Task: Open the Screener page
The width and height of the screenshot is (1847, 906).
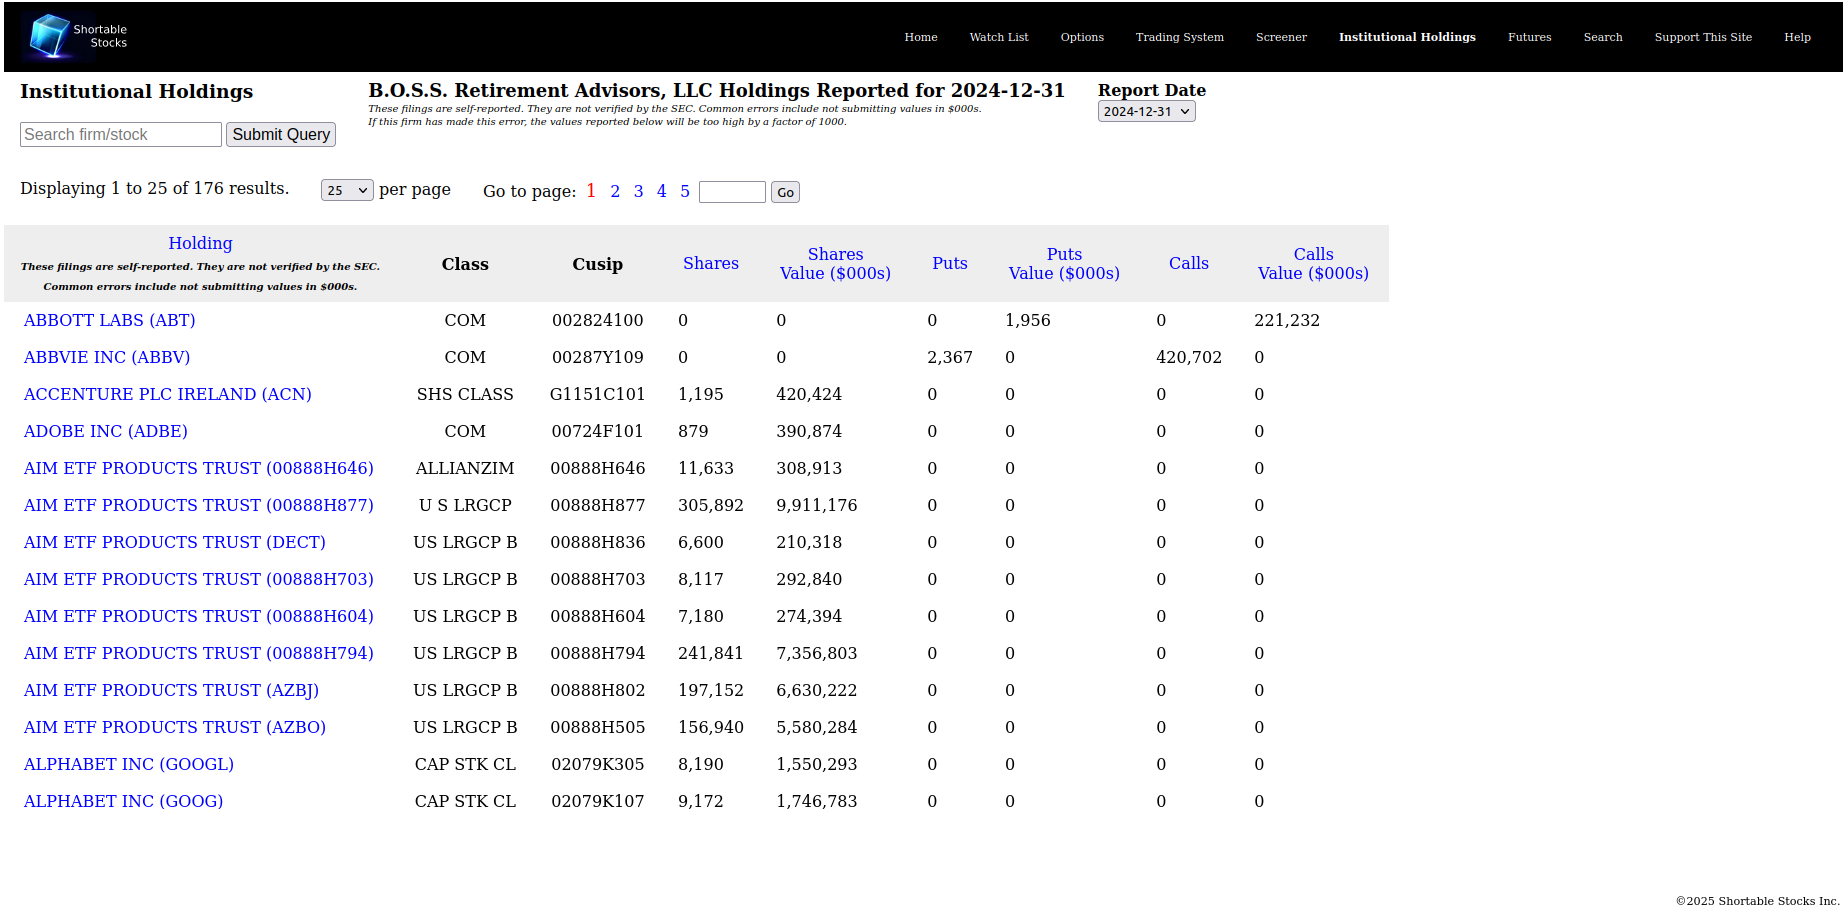Action: coord(1281,37)
